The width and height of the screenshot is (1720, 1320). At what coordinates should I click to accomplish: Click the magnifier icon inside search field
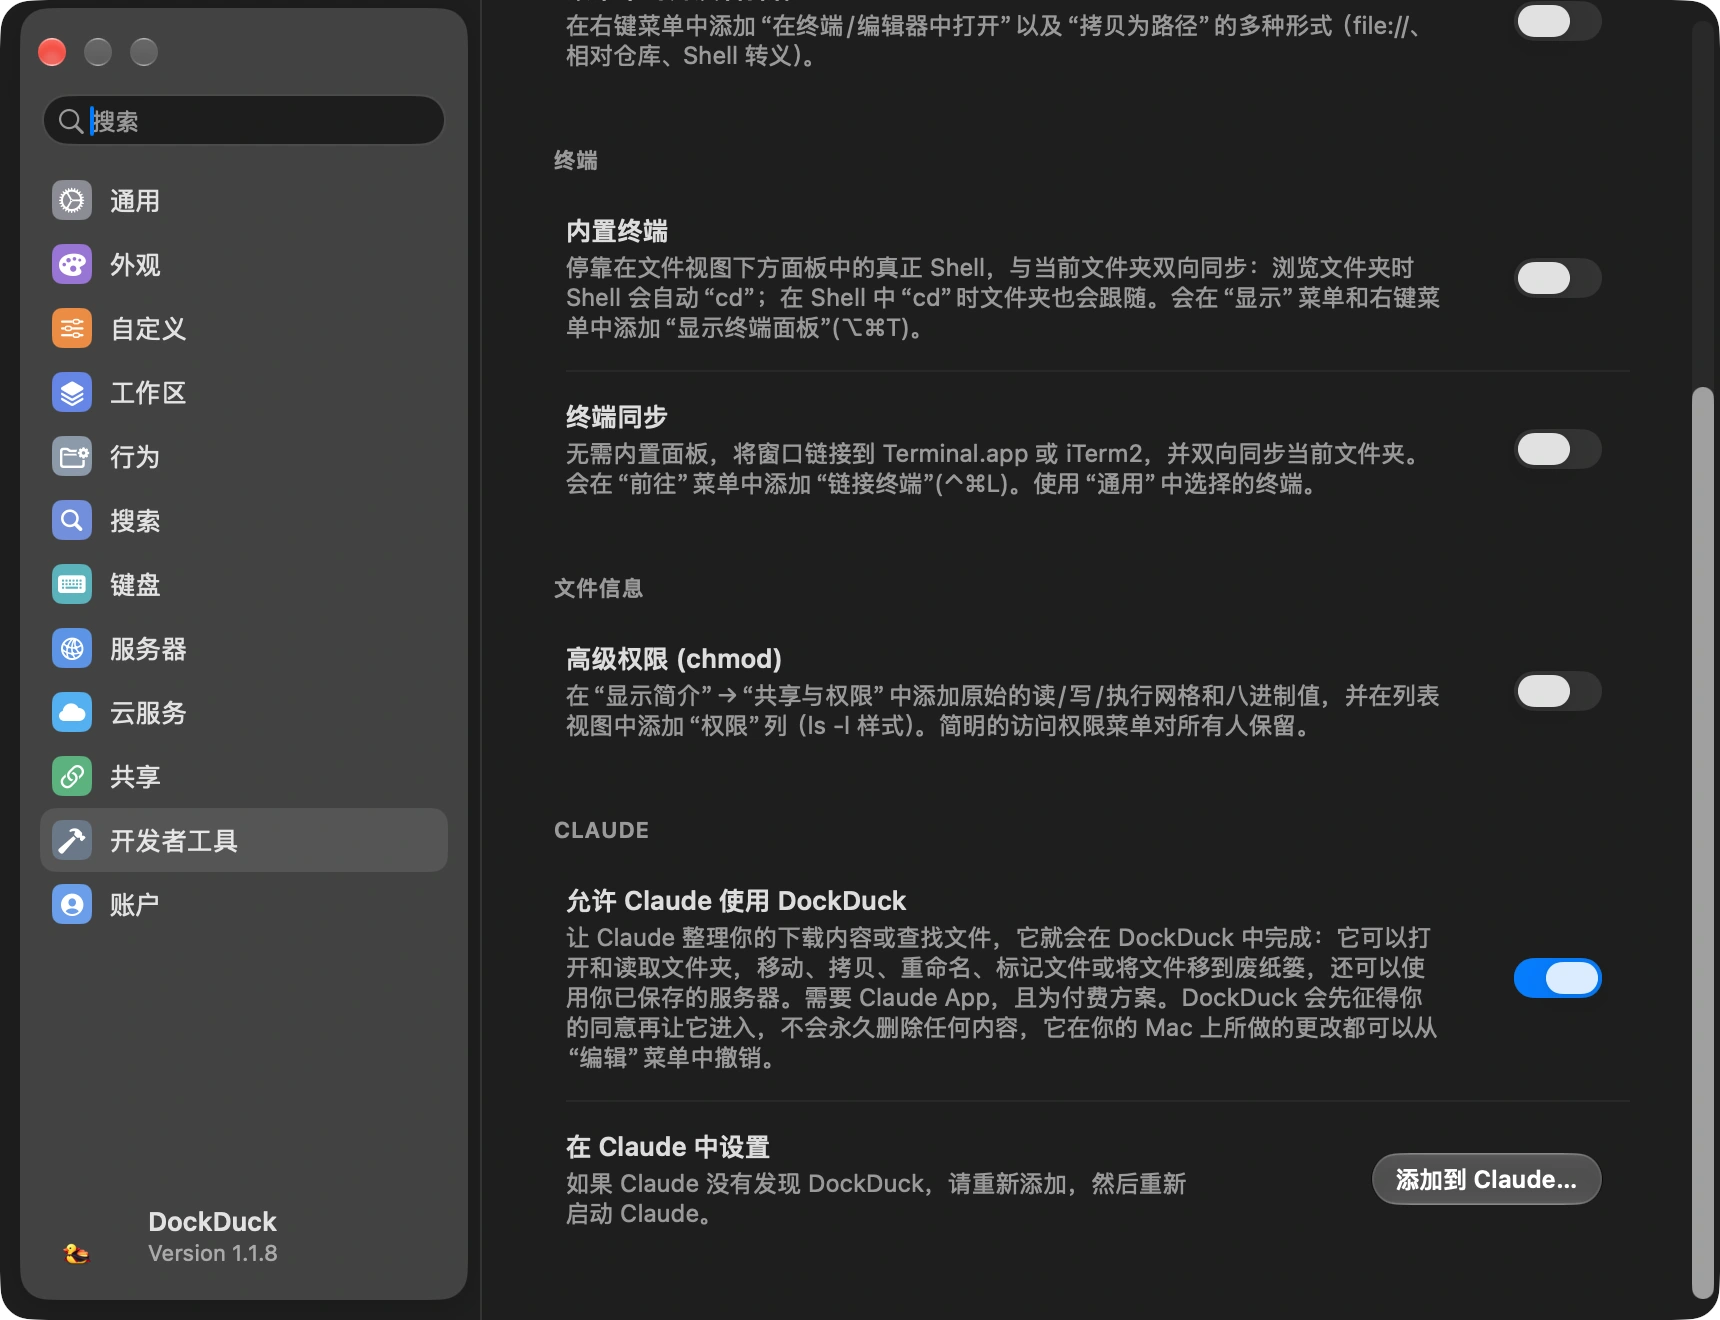point(70,121)
